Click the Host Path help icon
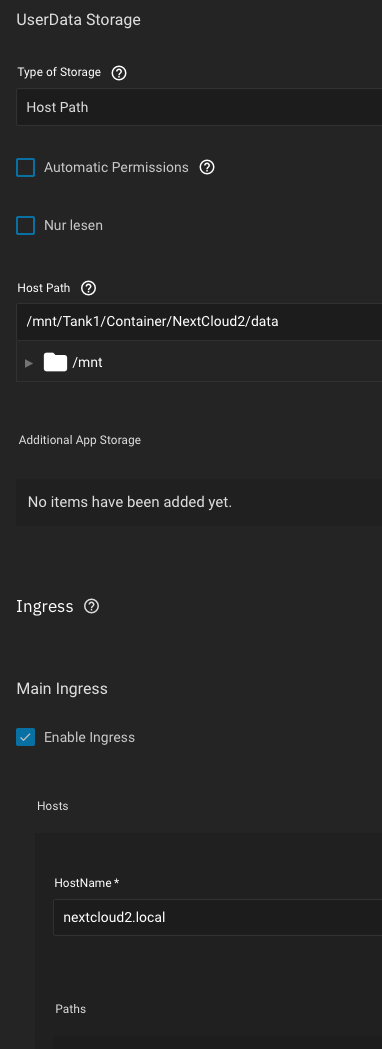 [x=88, y=288]
